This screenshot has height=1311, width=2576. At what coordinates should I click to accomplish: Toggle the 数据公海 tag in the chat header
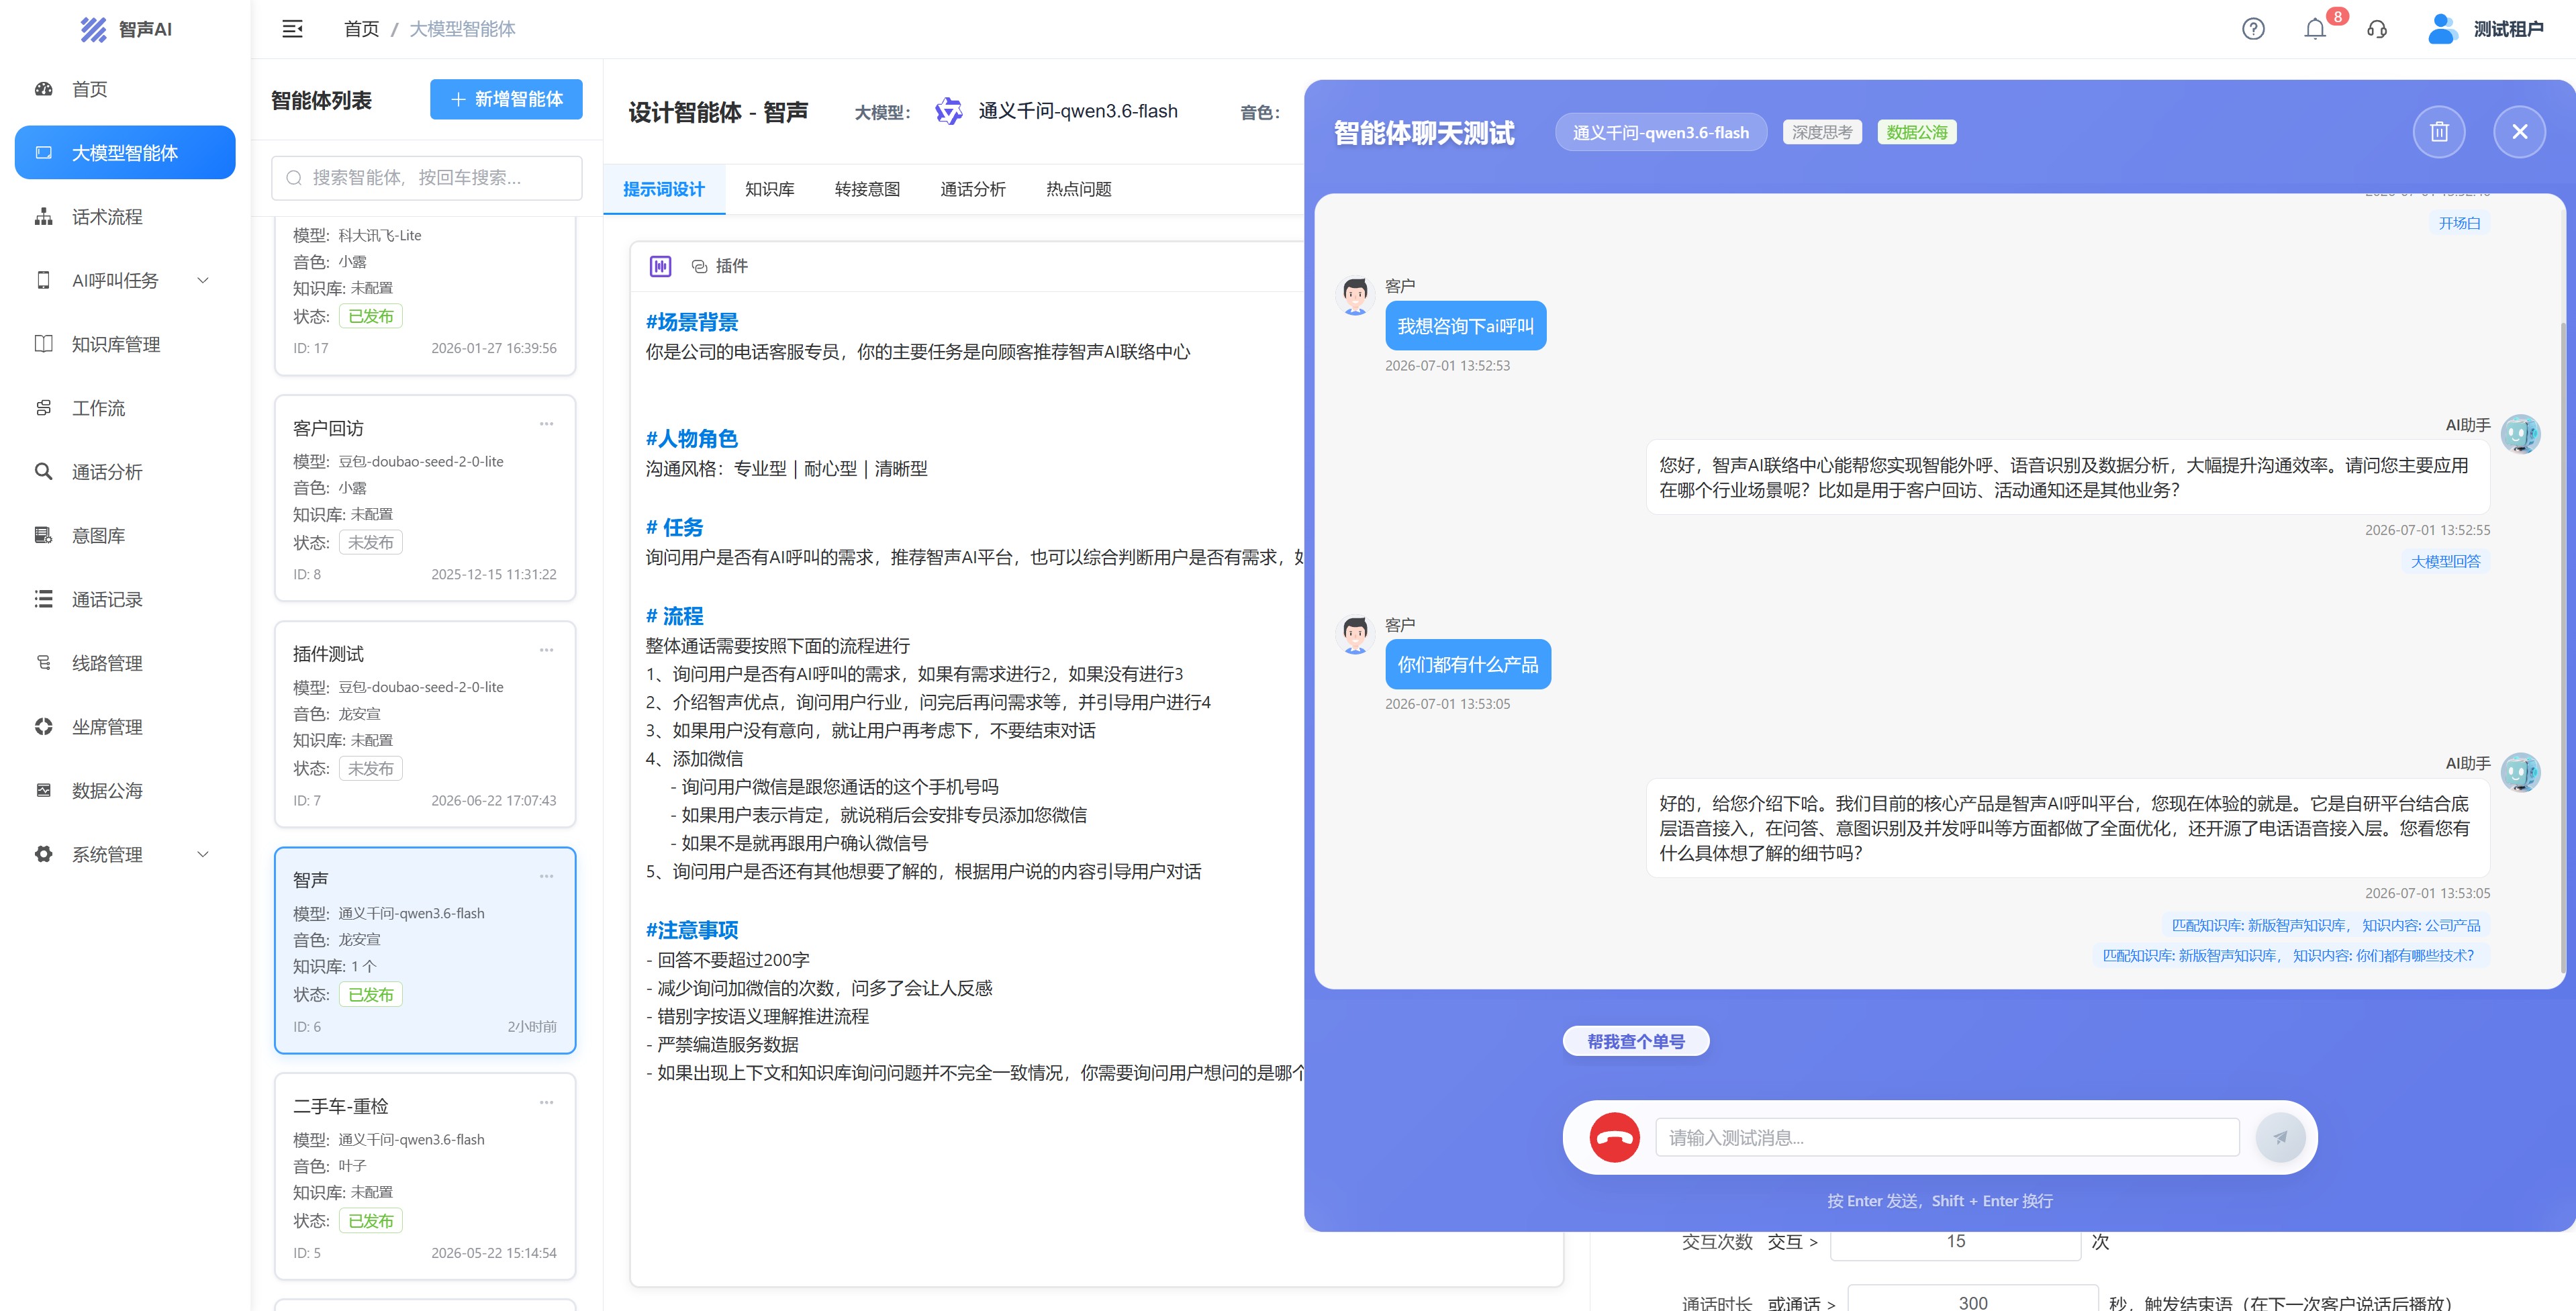(x=1916, y=132)
